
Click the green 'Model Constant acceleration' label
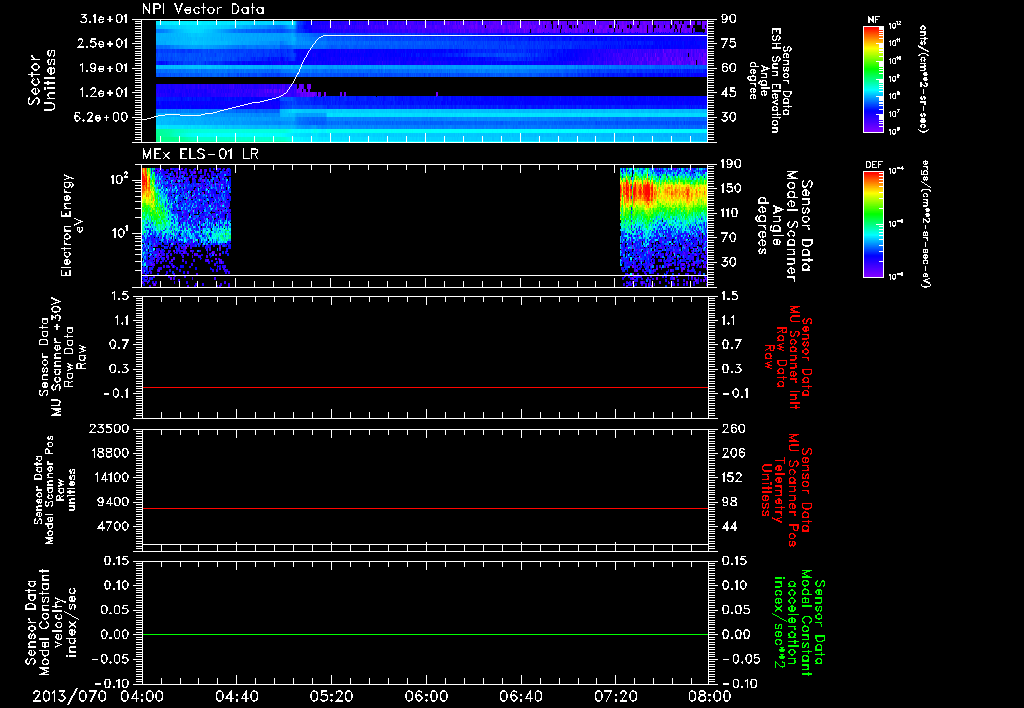798,620
